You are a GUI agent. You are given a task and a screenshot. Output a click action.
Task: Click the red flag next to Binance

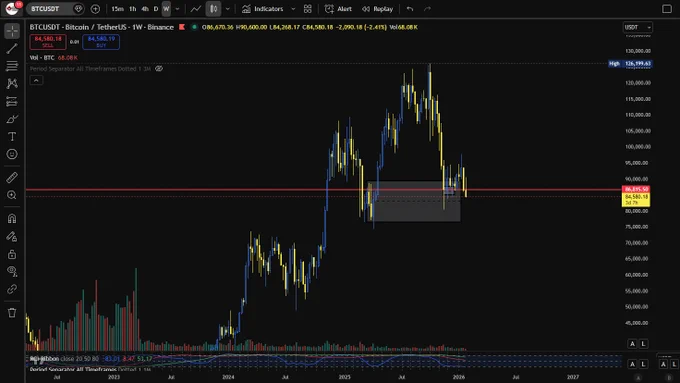pos(182,27)
